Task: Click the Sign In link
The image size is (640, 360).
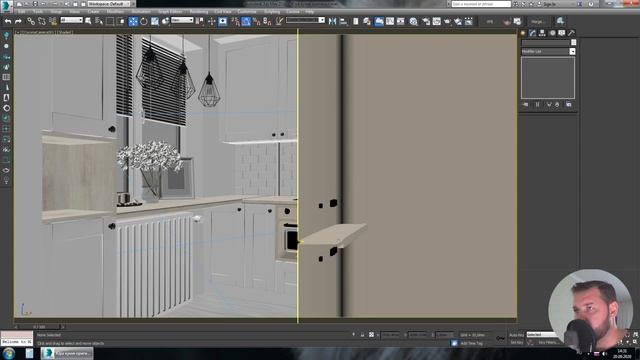Action: [549, 4]
